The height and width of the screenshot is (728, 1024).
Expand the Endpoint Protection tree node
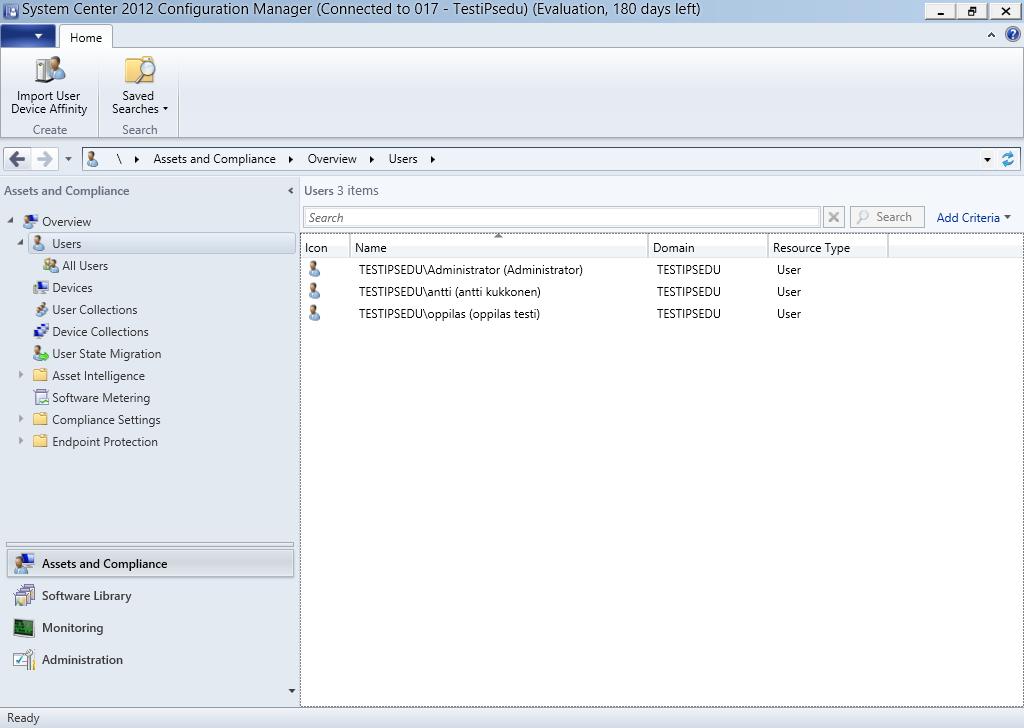point(20,441)
